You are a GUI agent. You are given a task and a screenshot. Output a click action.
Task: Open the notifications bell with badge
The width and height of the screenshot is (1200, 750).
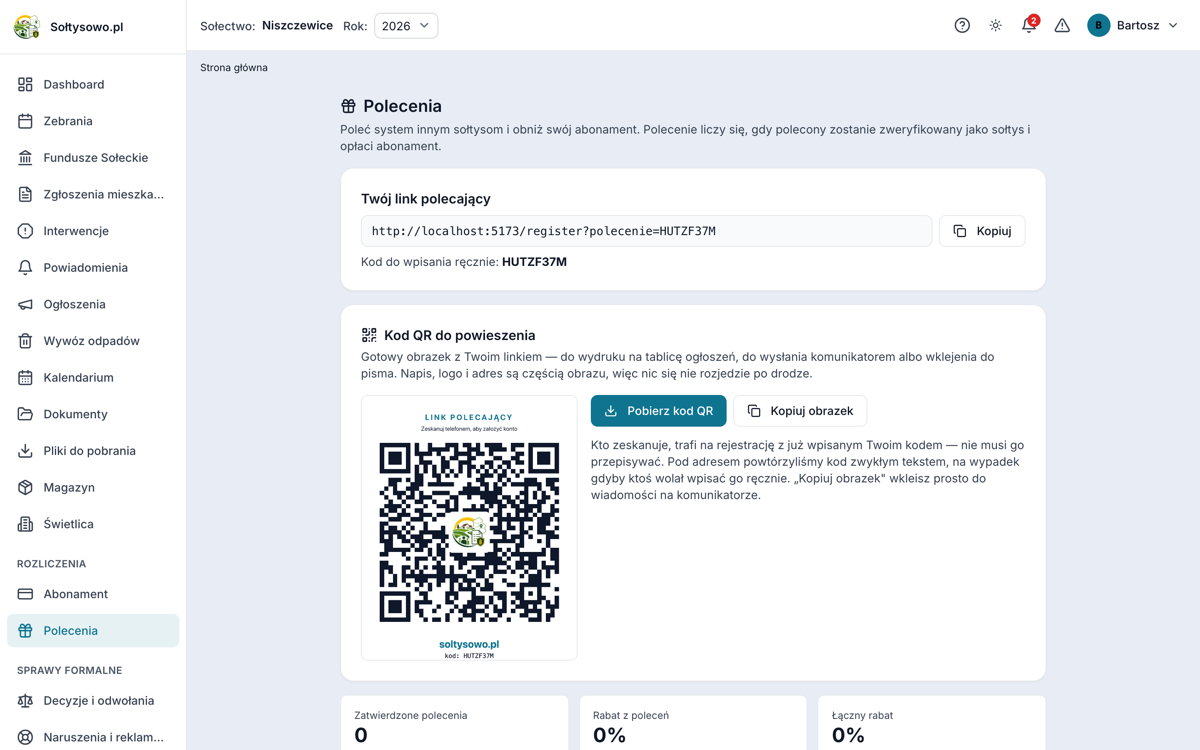pyautogui.click(x=1029, y=26)
